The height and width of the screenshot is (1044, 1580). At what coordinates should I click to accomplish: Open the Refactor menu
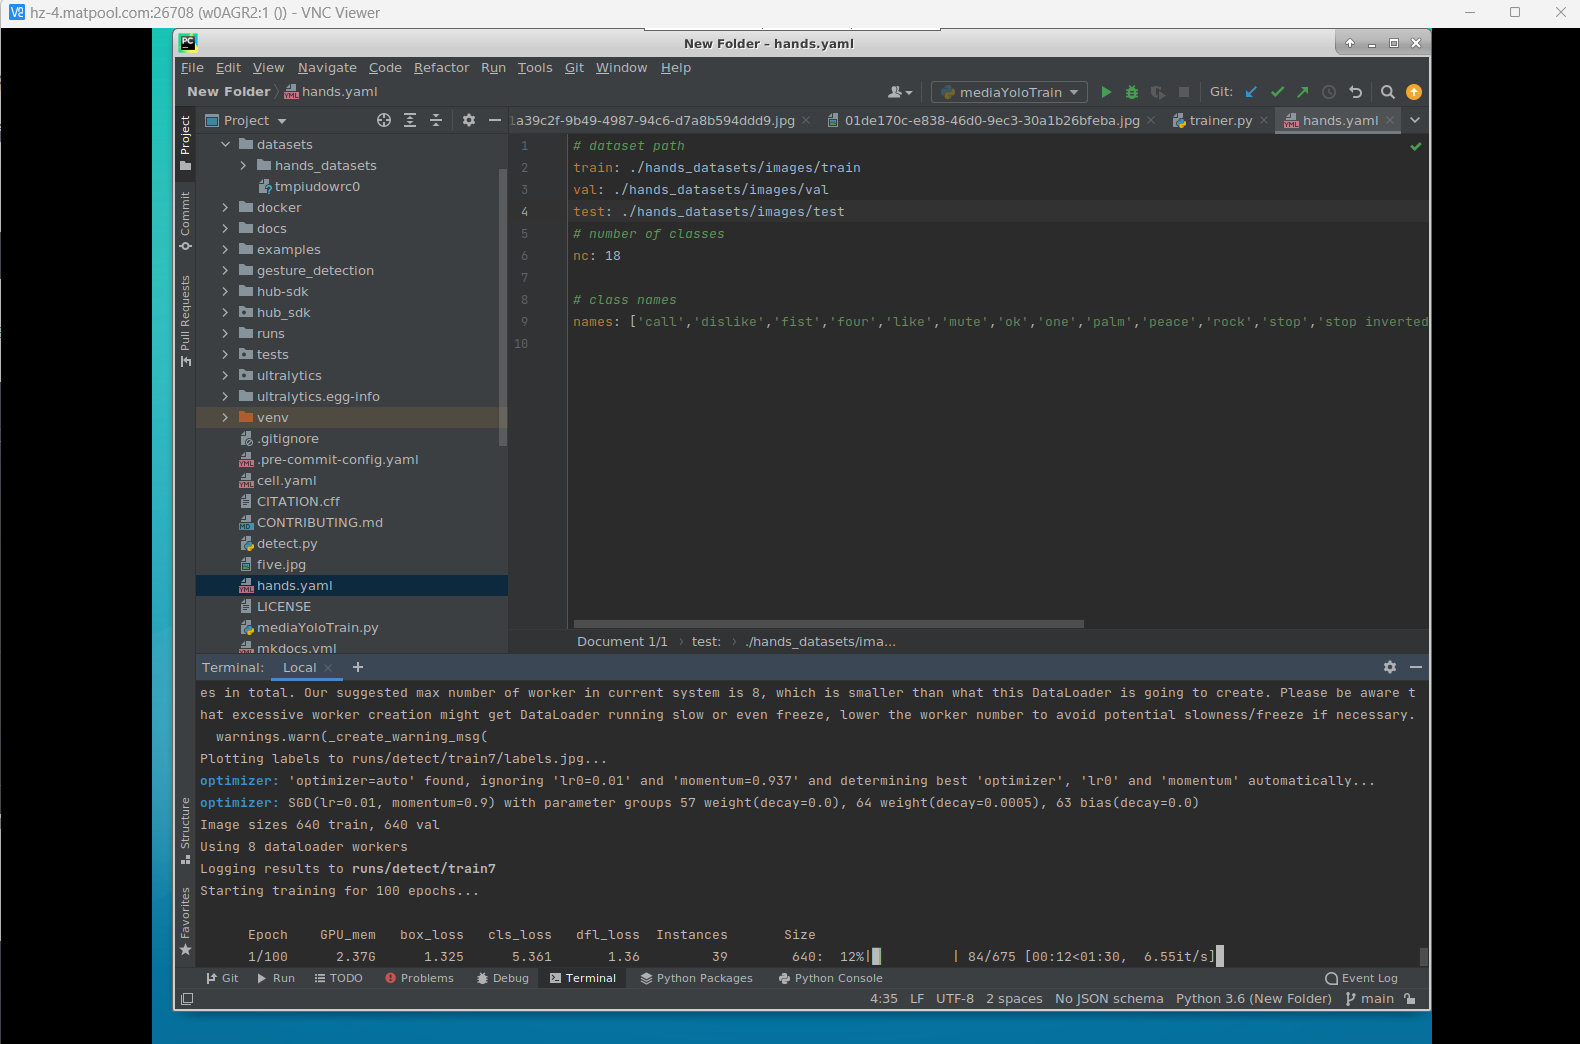point(441,68)
